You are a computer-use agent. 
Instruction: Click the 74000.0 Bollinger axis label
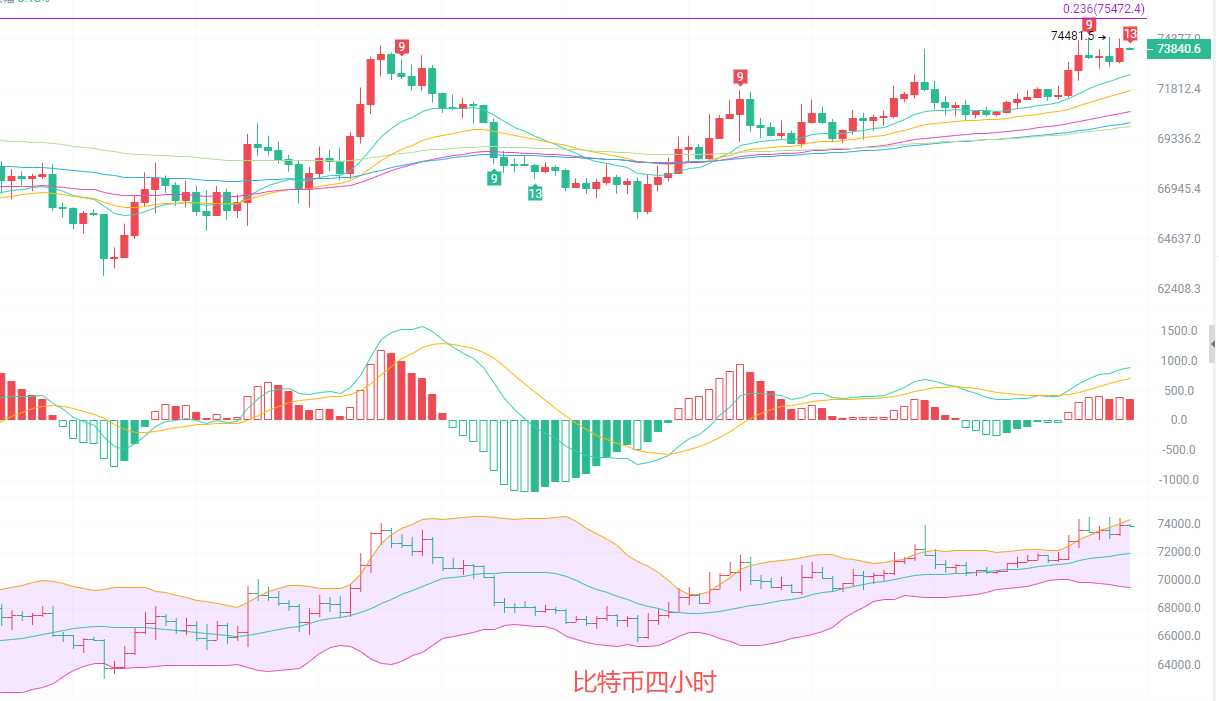tap(1180, 524)
